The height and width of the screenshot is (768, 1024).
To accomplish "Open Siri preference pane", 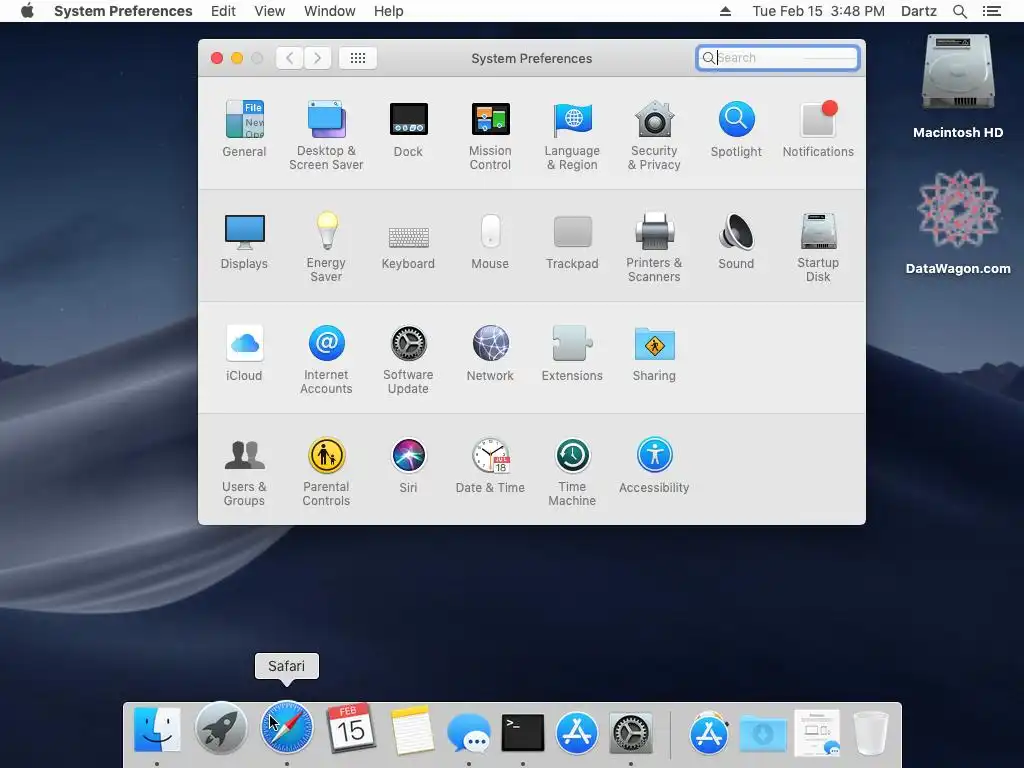I will point(408,466).
